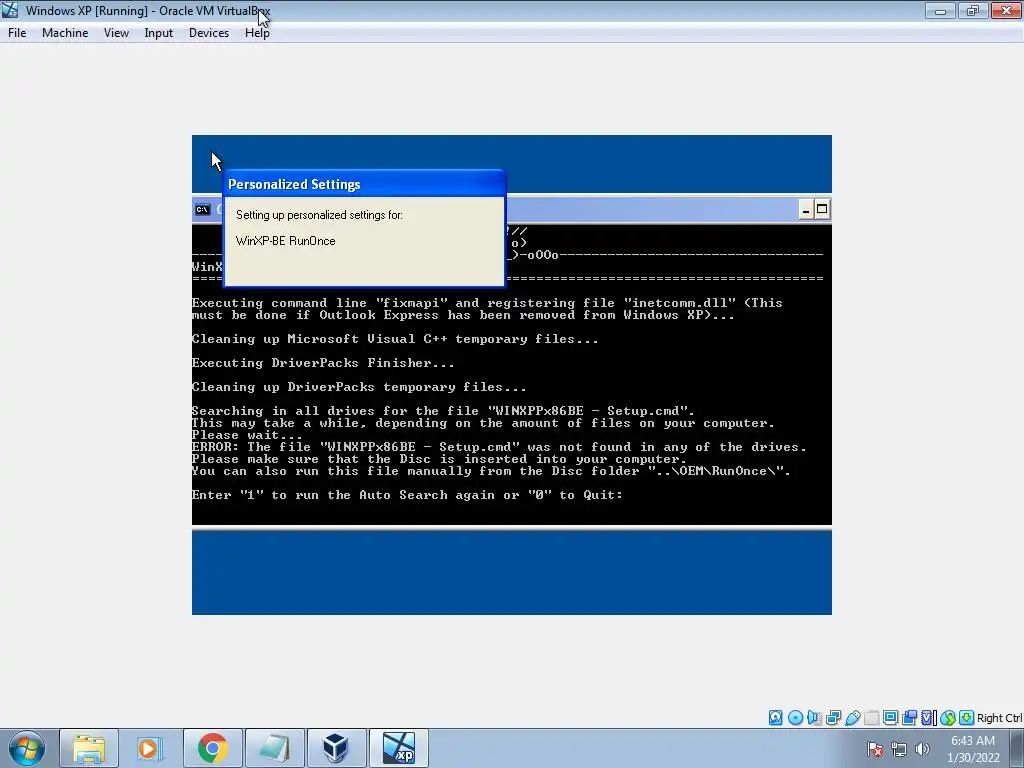Click the network adapters indicator icon
Viewport: 1024px width, 768px height.
(x=833, y=718)
